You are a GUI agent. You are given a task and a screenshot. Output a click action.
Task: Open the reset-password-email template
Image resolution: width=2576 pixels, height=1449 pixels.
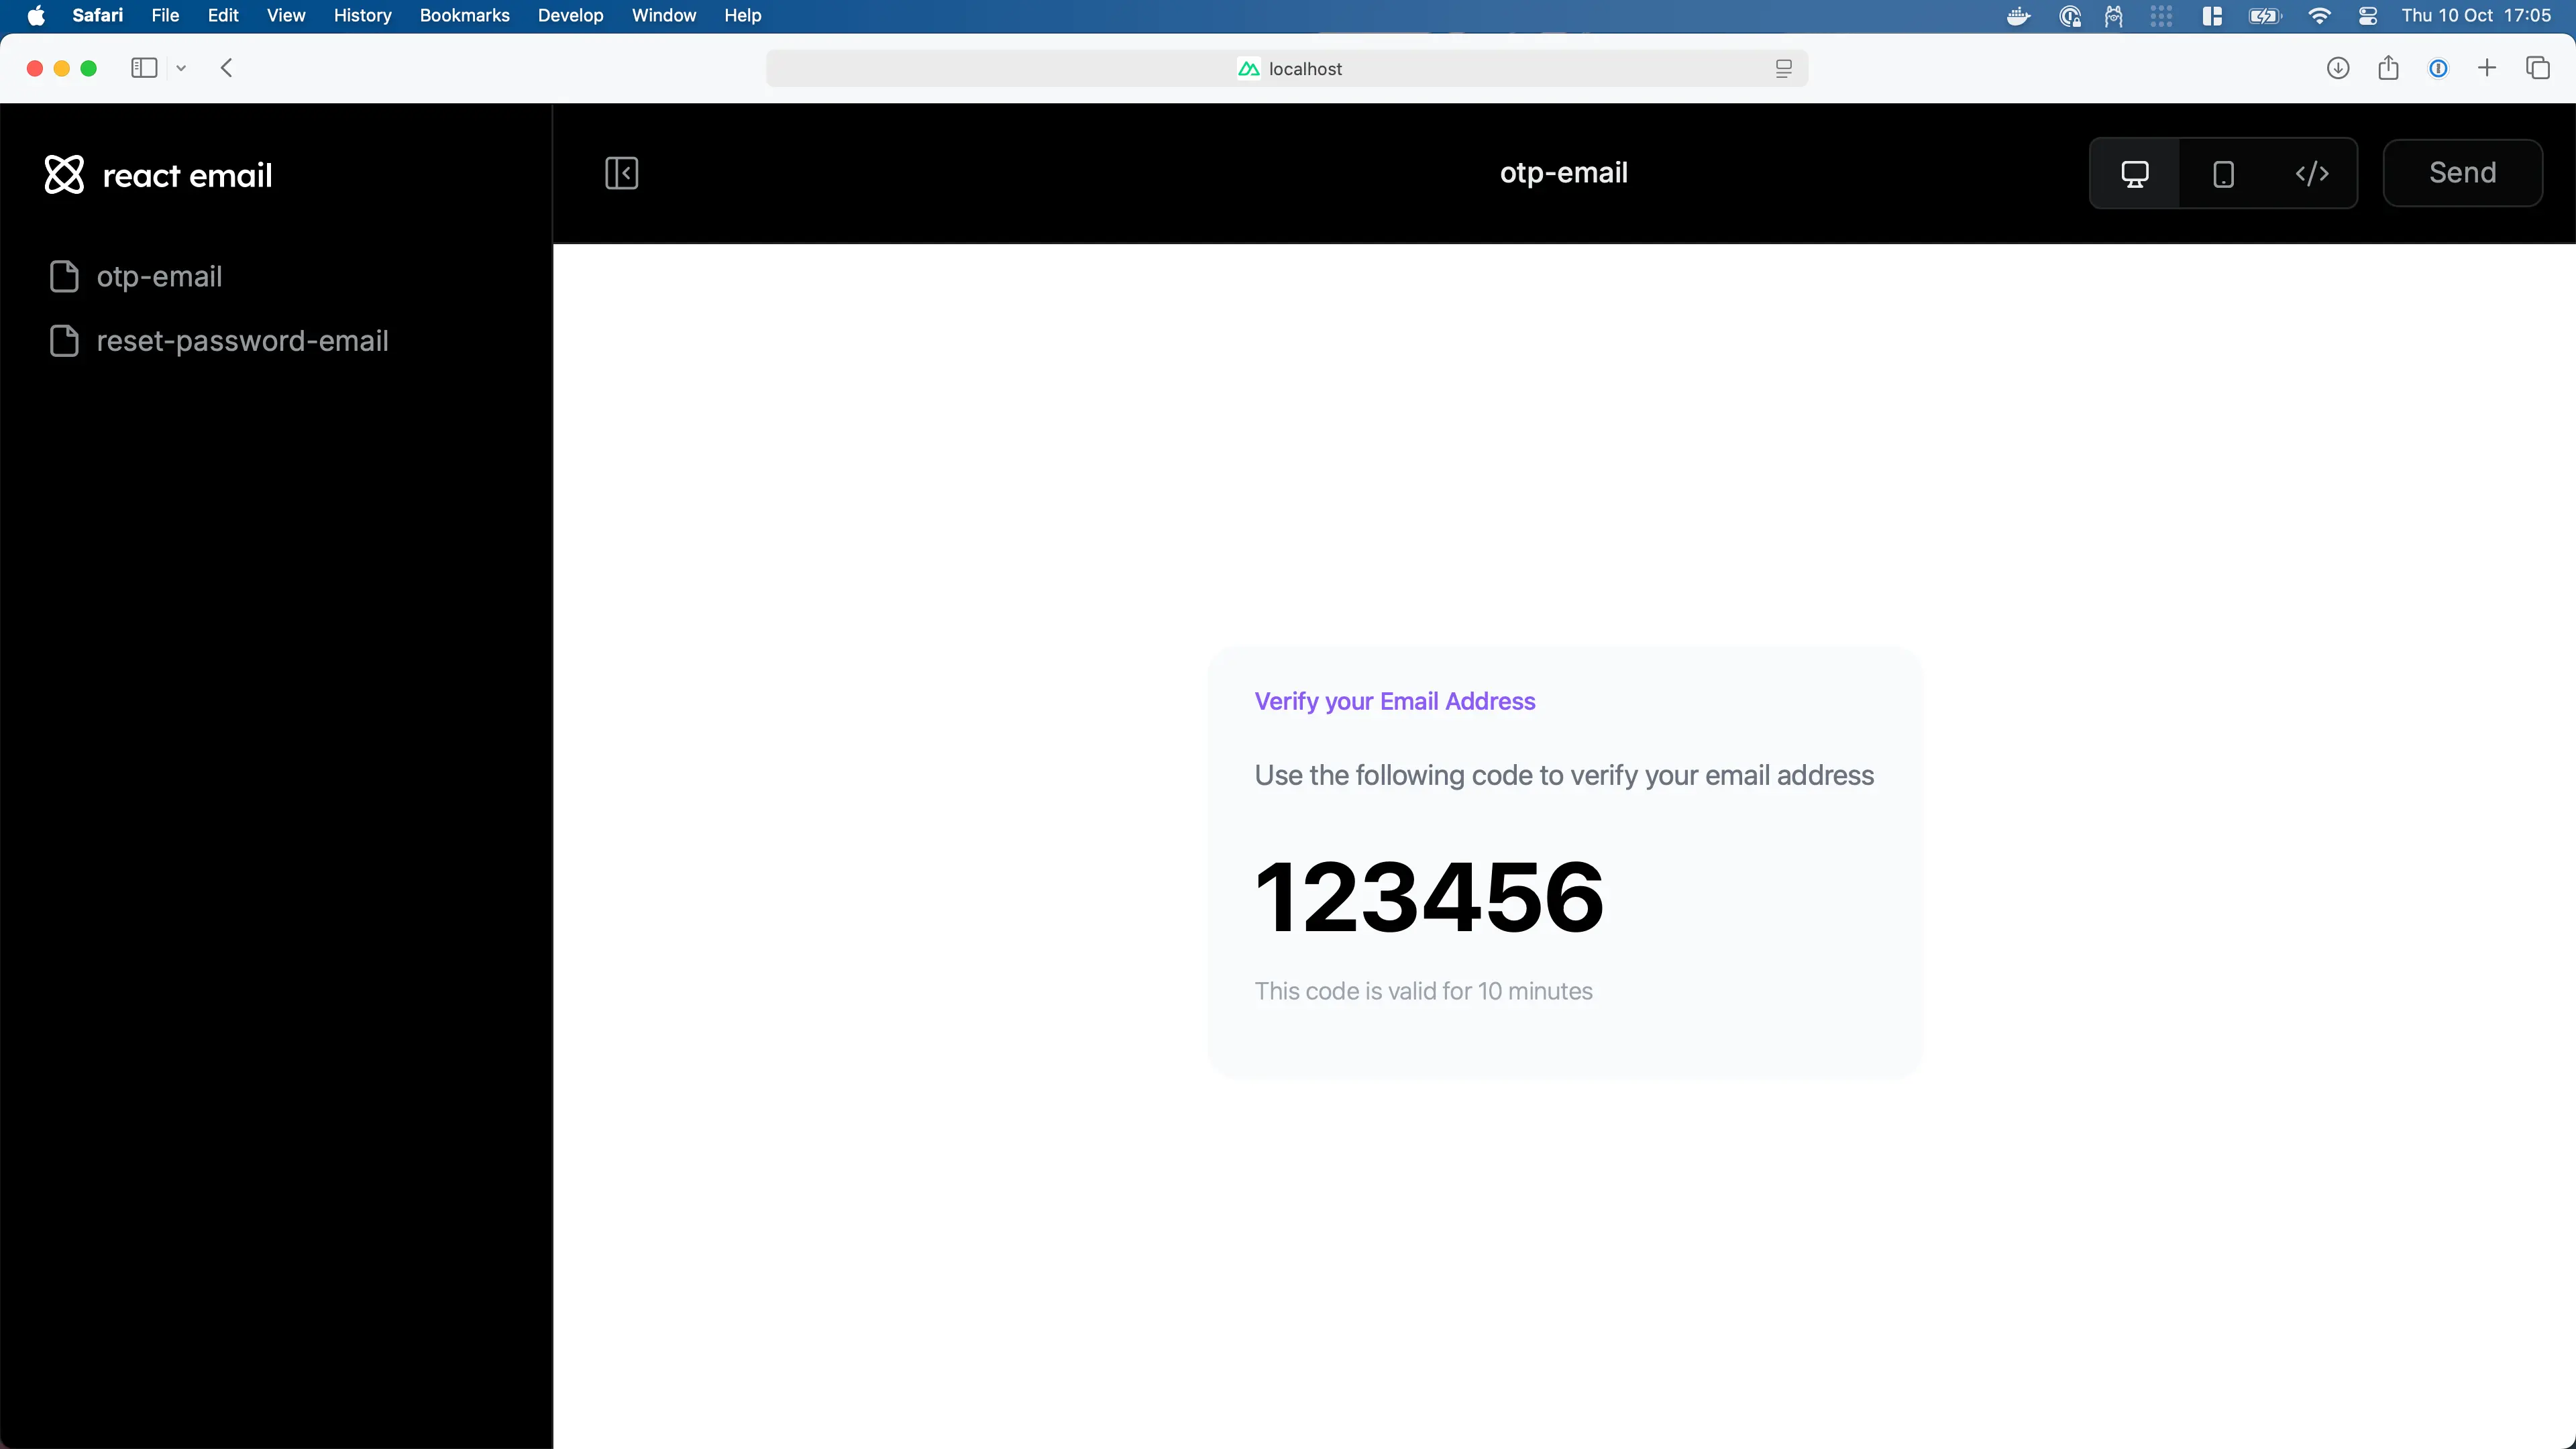pos(241,341)
